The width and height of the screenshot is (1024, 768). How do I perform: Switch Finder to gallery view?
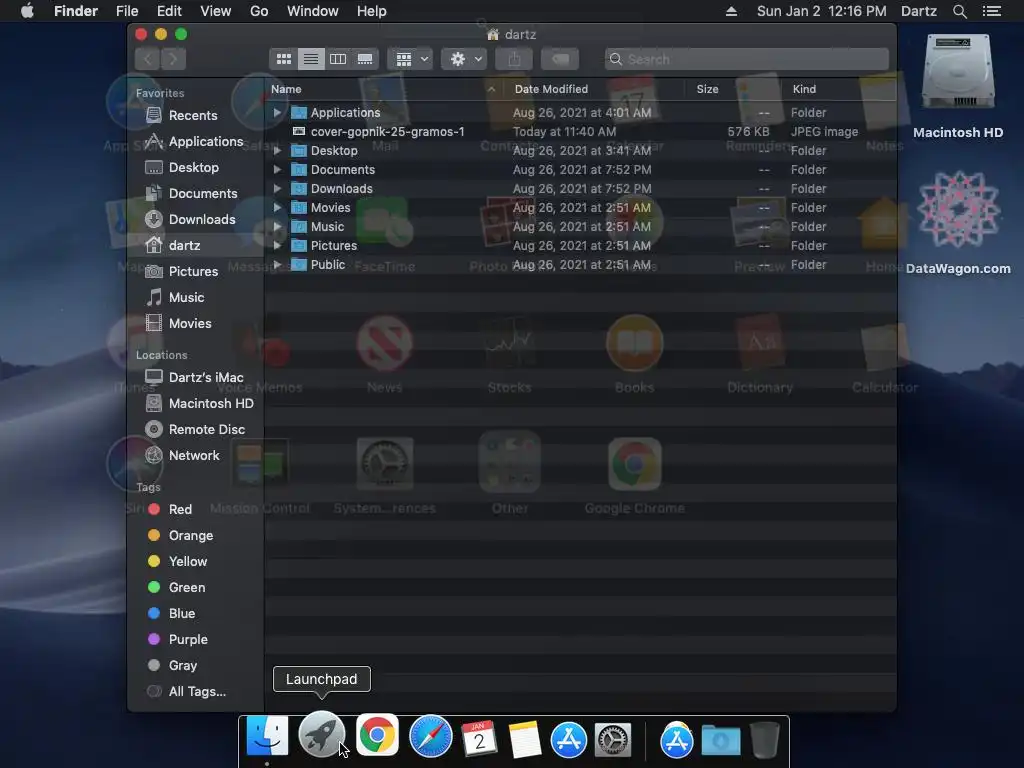[365, 59]
